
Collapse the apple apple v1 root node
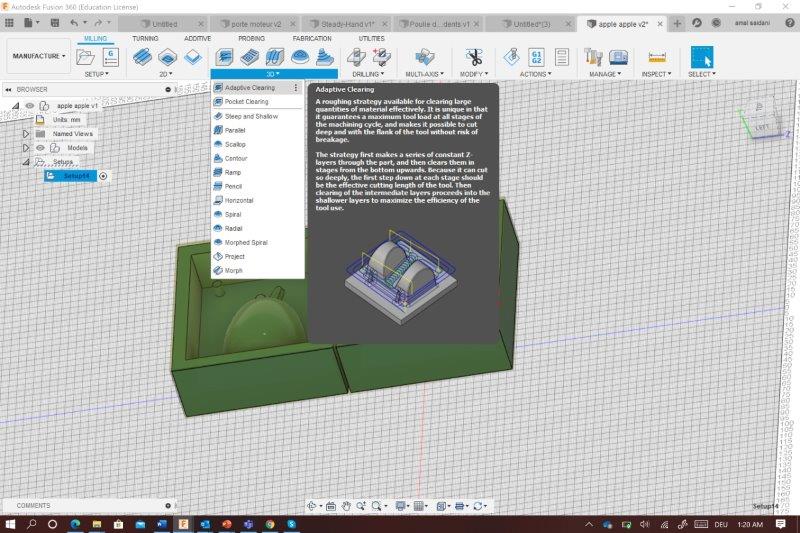click(x=16, y=106)
